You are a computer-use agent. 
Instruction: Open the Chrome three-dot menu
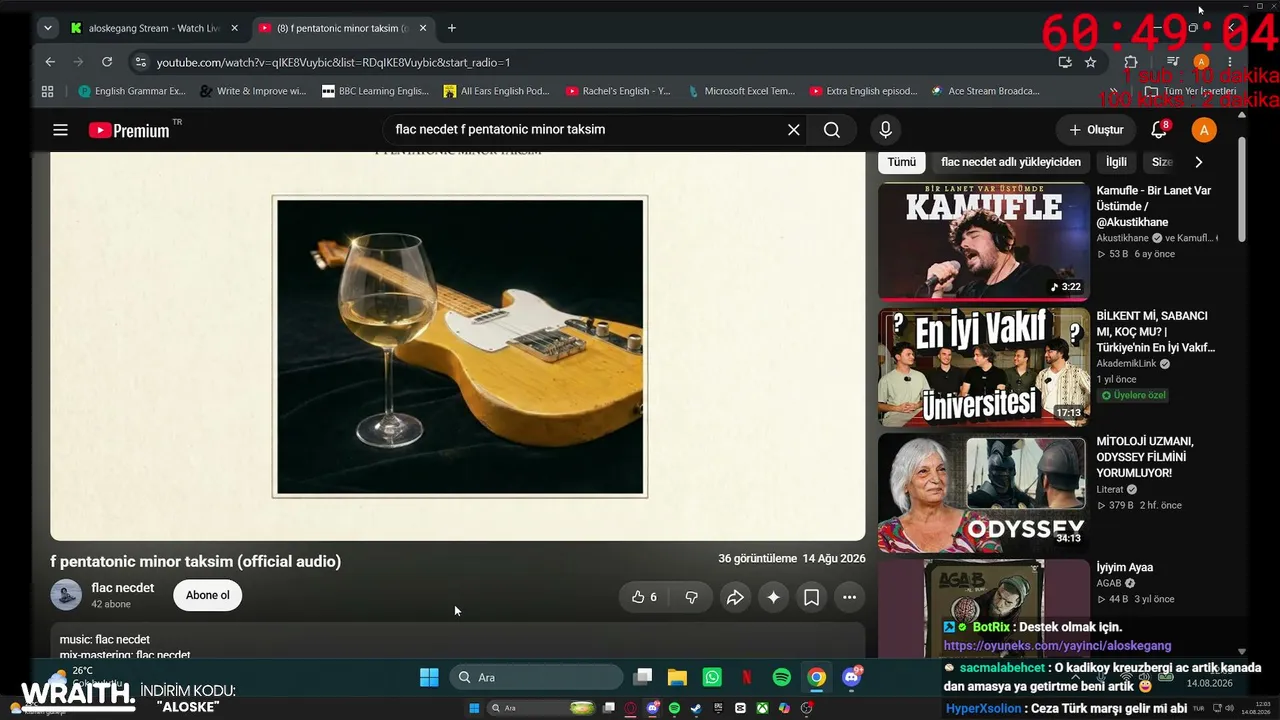(x=1231, y=62)
